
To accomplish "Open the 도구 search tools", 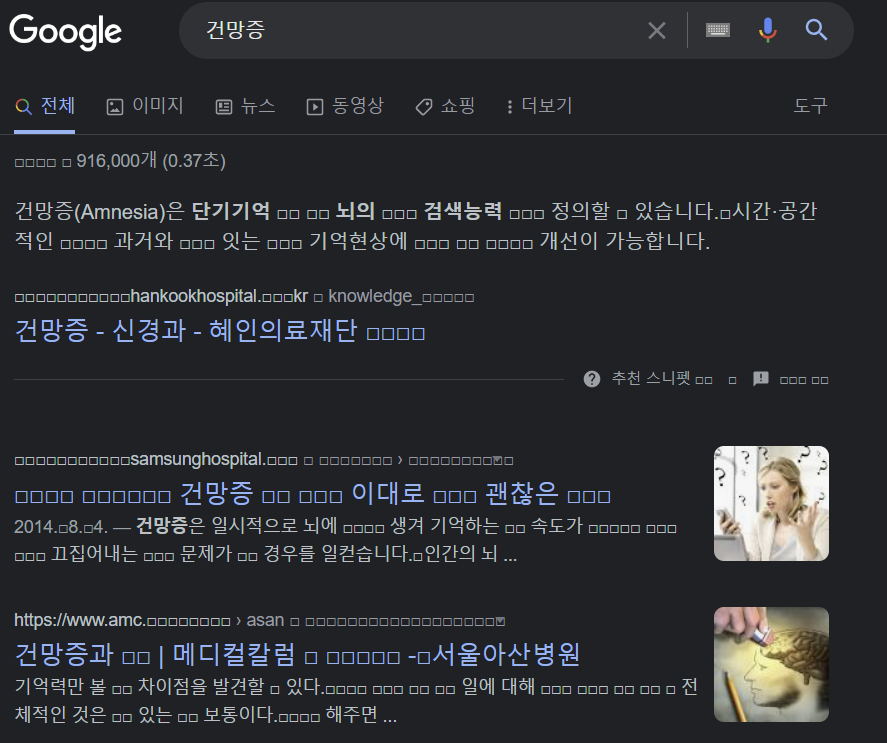I will click(810, 106).
